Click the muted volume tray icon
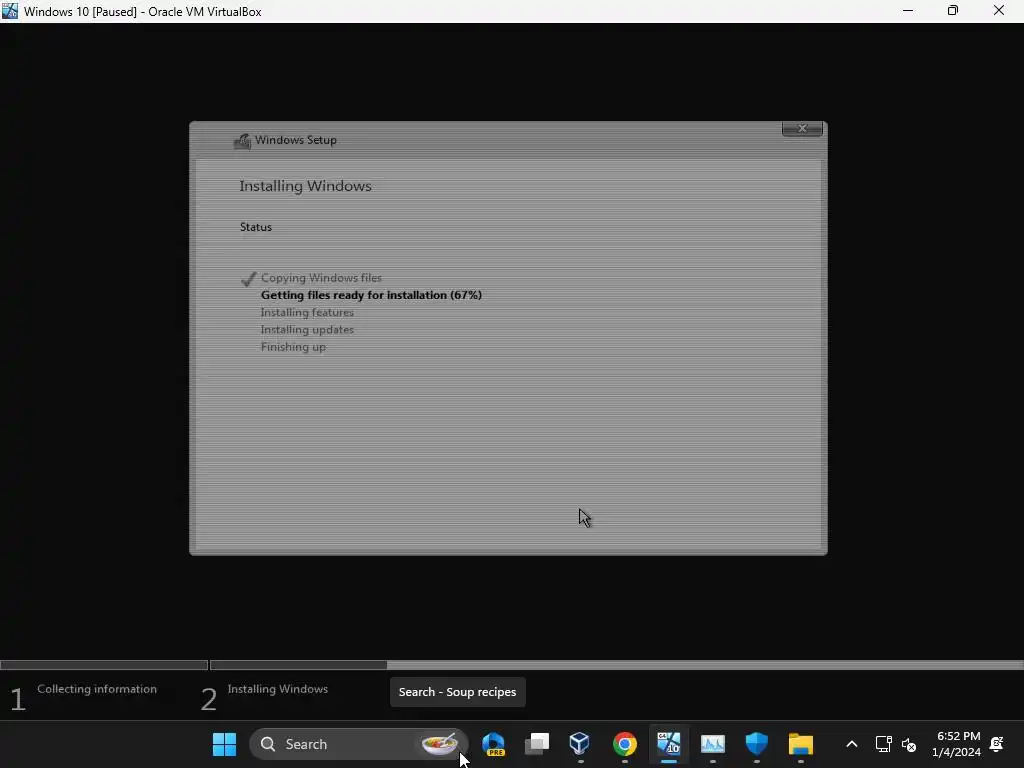This screenshot has height=768, width=1024. pos(908,744)
